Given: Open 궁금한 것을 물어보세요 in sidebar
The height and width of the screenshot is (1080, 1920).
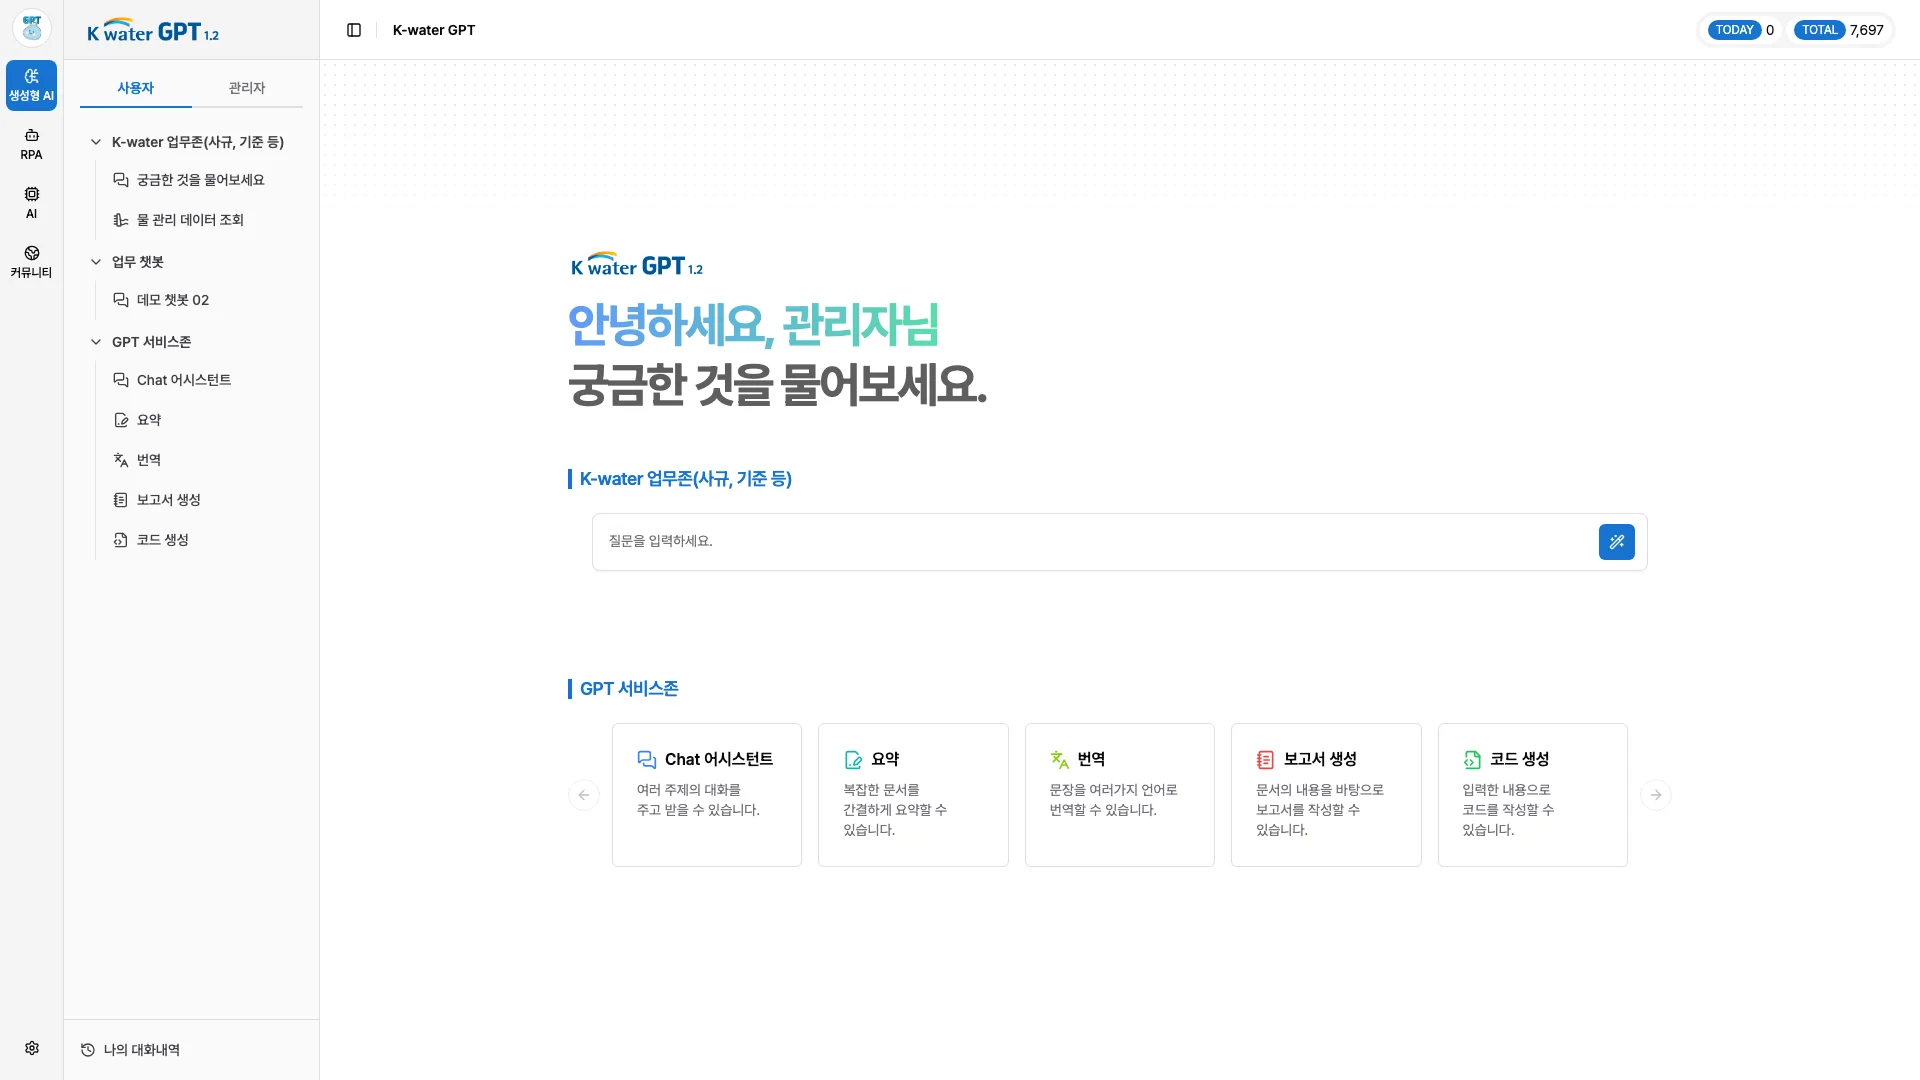Looking at the screenshot, I should point(200,180).
